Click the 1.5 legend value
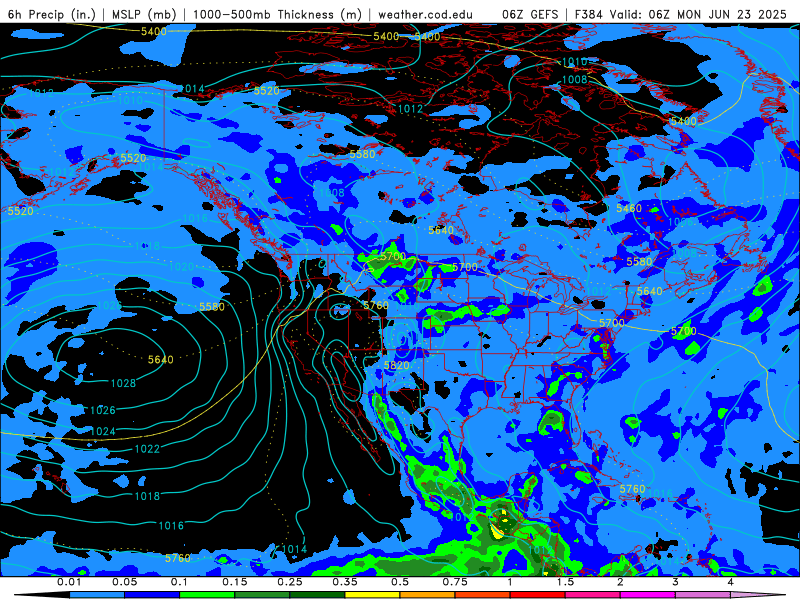 tap(565, 582)
